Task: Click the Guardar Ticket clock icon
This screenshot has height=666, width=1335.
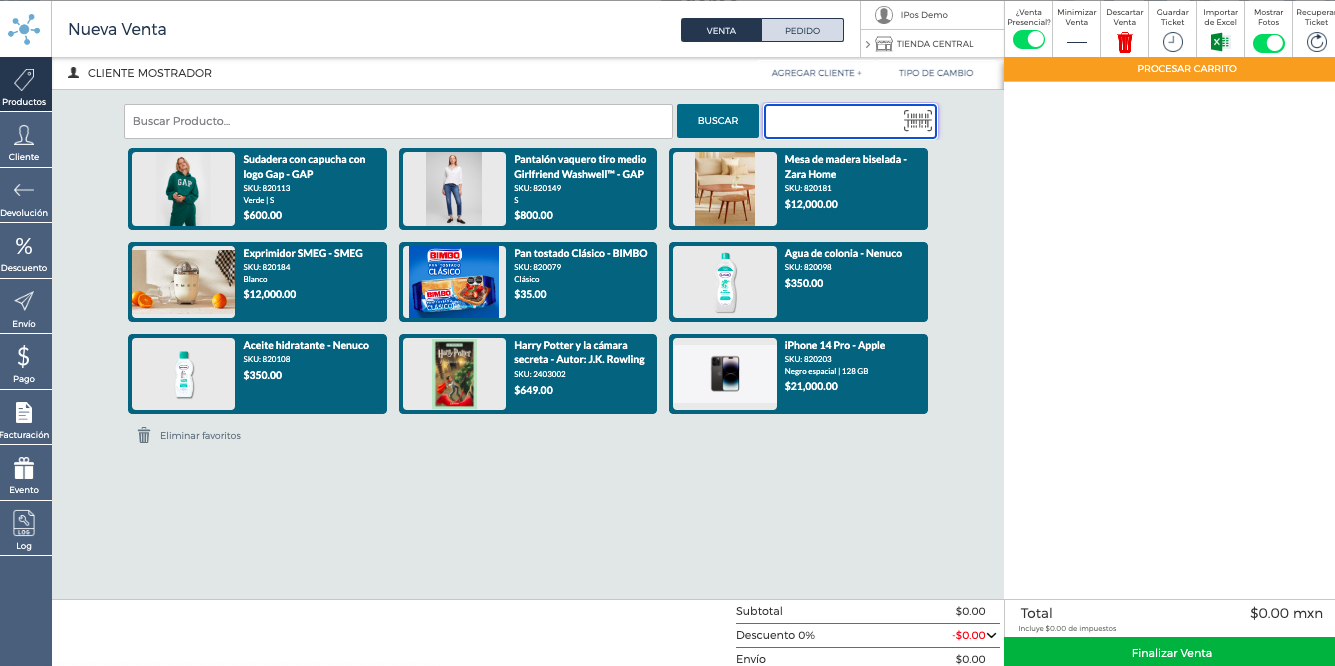Action: click(1173, 42)
